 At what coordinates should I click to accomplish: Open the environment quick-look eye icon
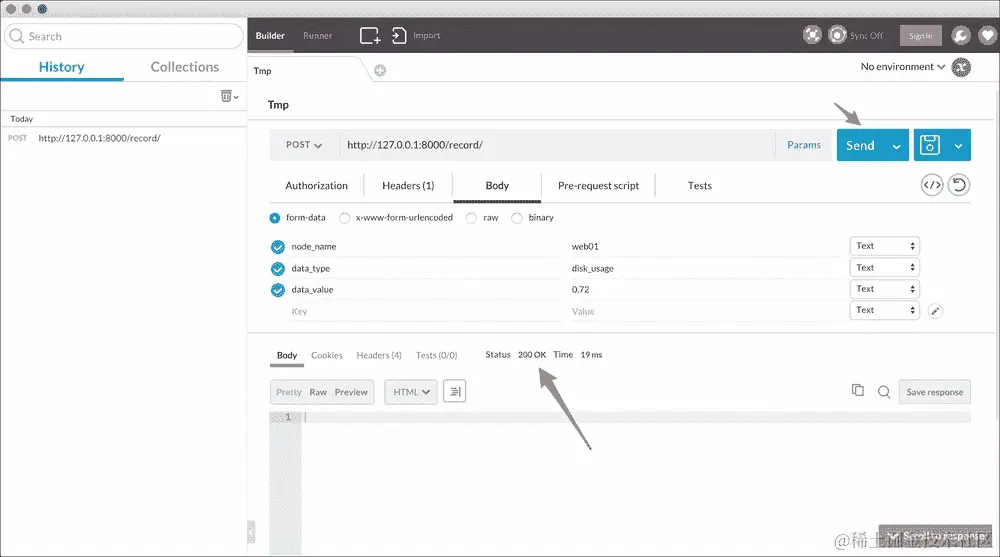point(961,67)
